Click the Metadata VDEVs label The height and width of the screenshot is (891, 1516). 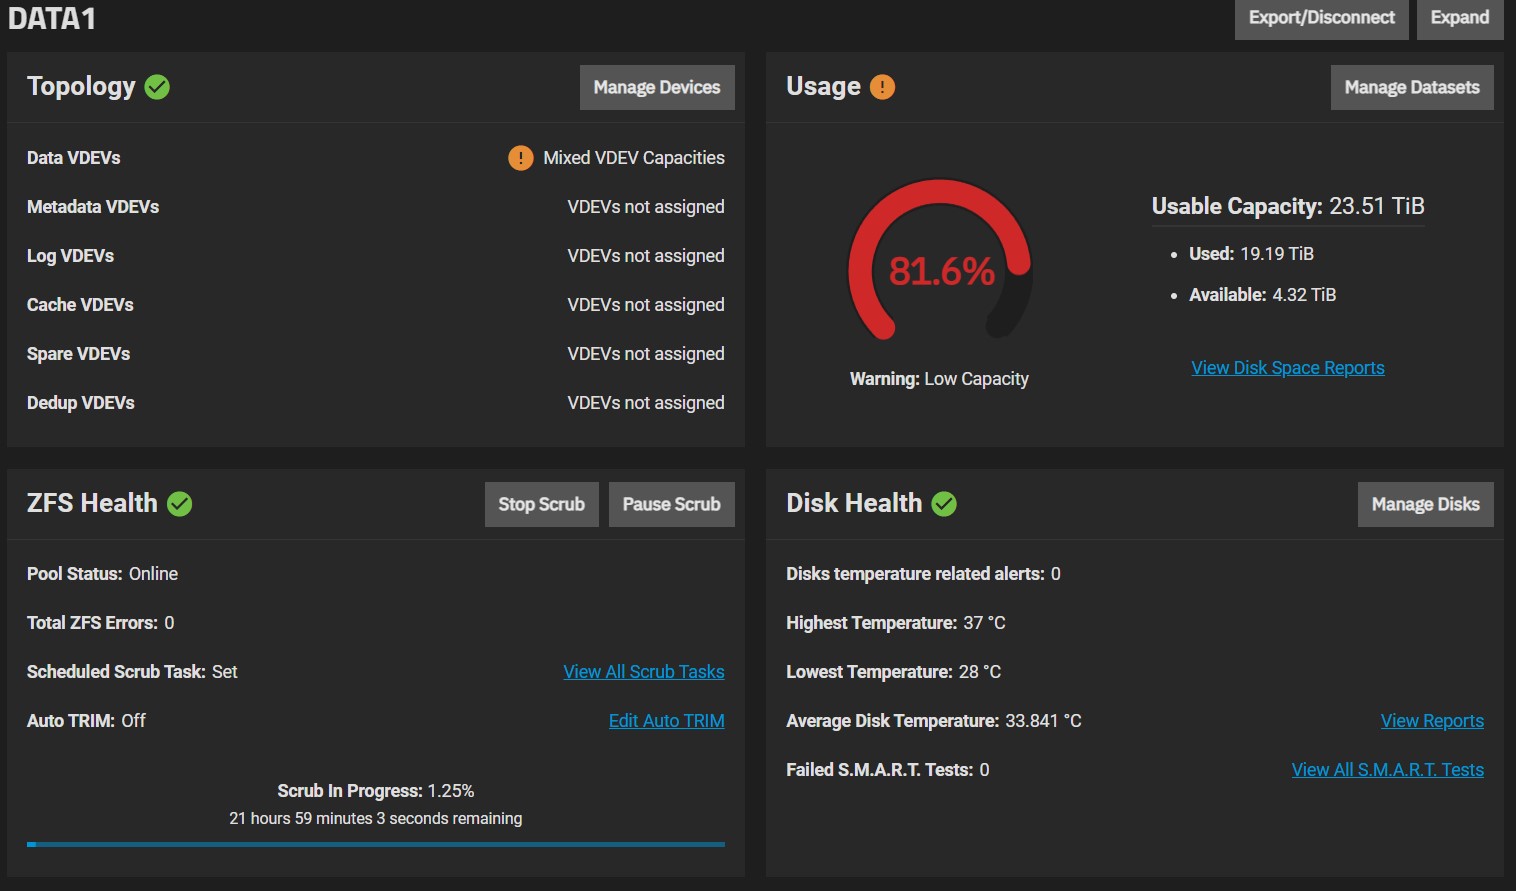93,207
